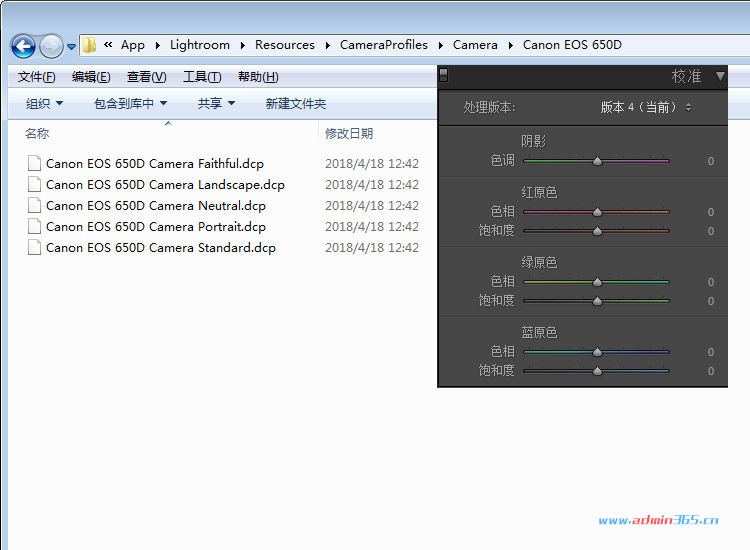Viewport: 750px width, 550px height.
Task: Open the 共享 dropdown
Action: click(x=216, y=103)
